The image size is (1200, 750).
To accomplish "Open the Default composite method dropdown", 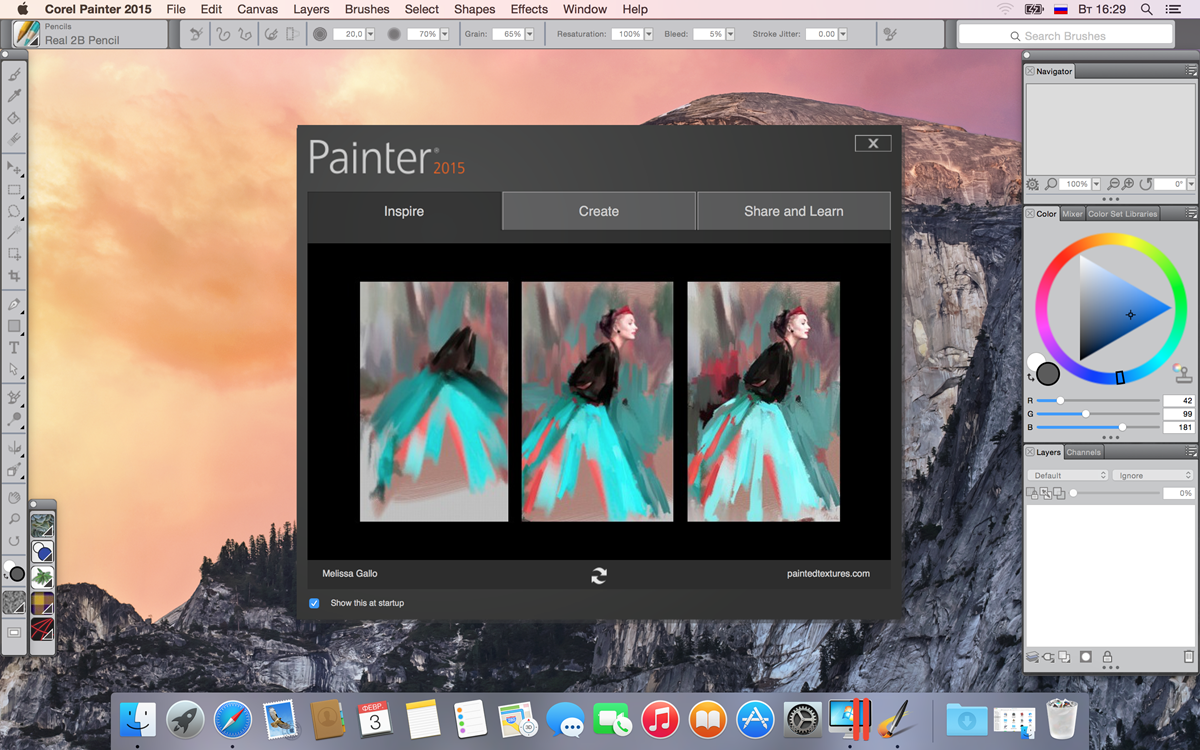I will point(1068,475).
